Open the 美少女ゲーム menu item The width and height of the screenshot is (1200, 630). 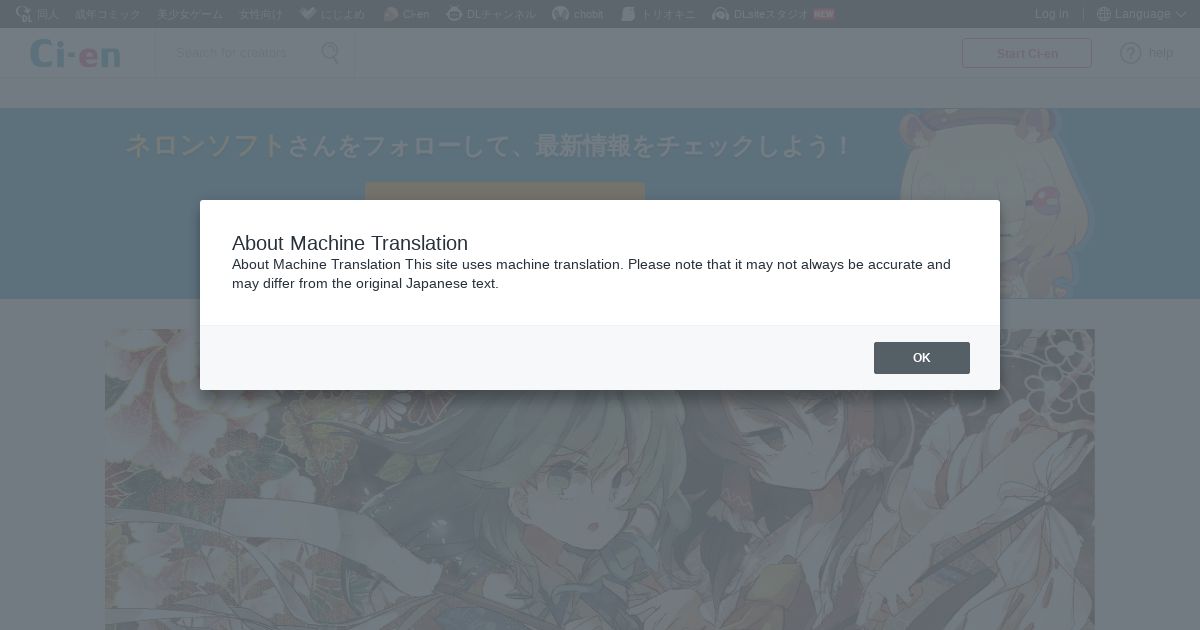coord(189,14)
